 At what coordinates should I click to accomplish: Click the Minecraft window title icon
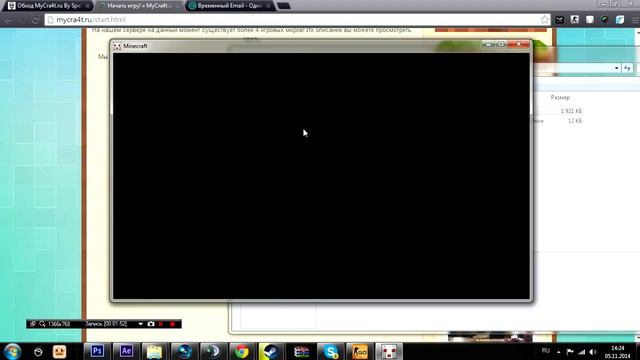coord(117,46)
